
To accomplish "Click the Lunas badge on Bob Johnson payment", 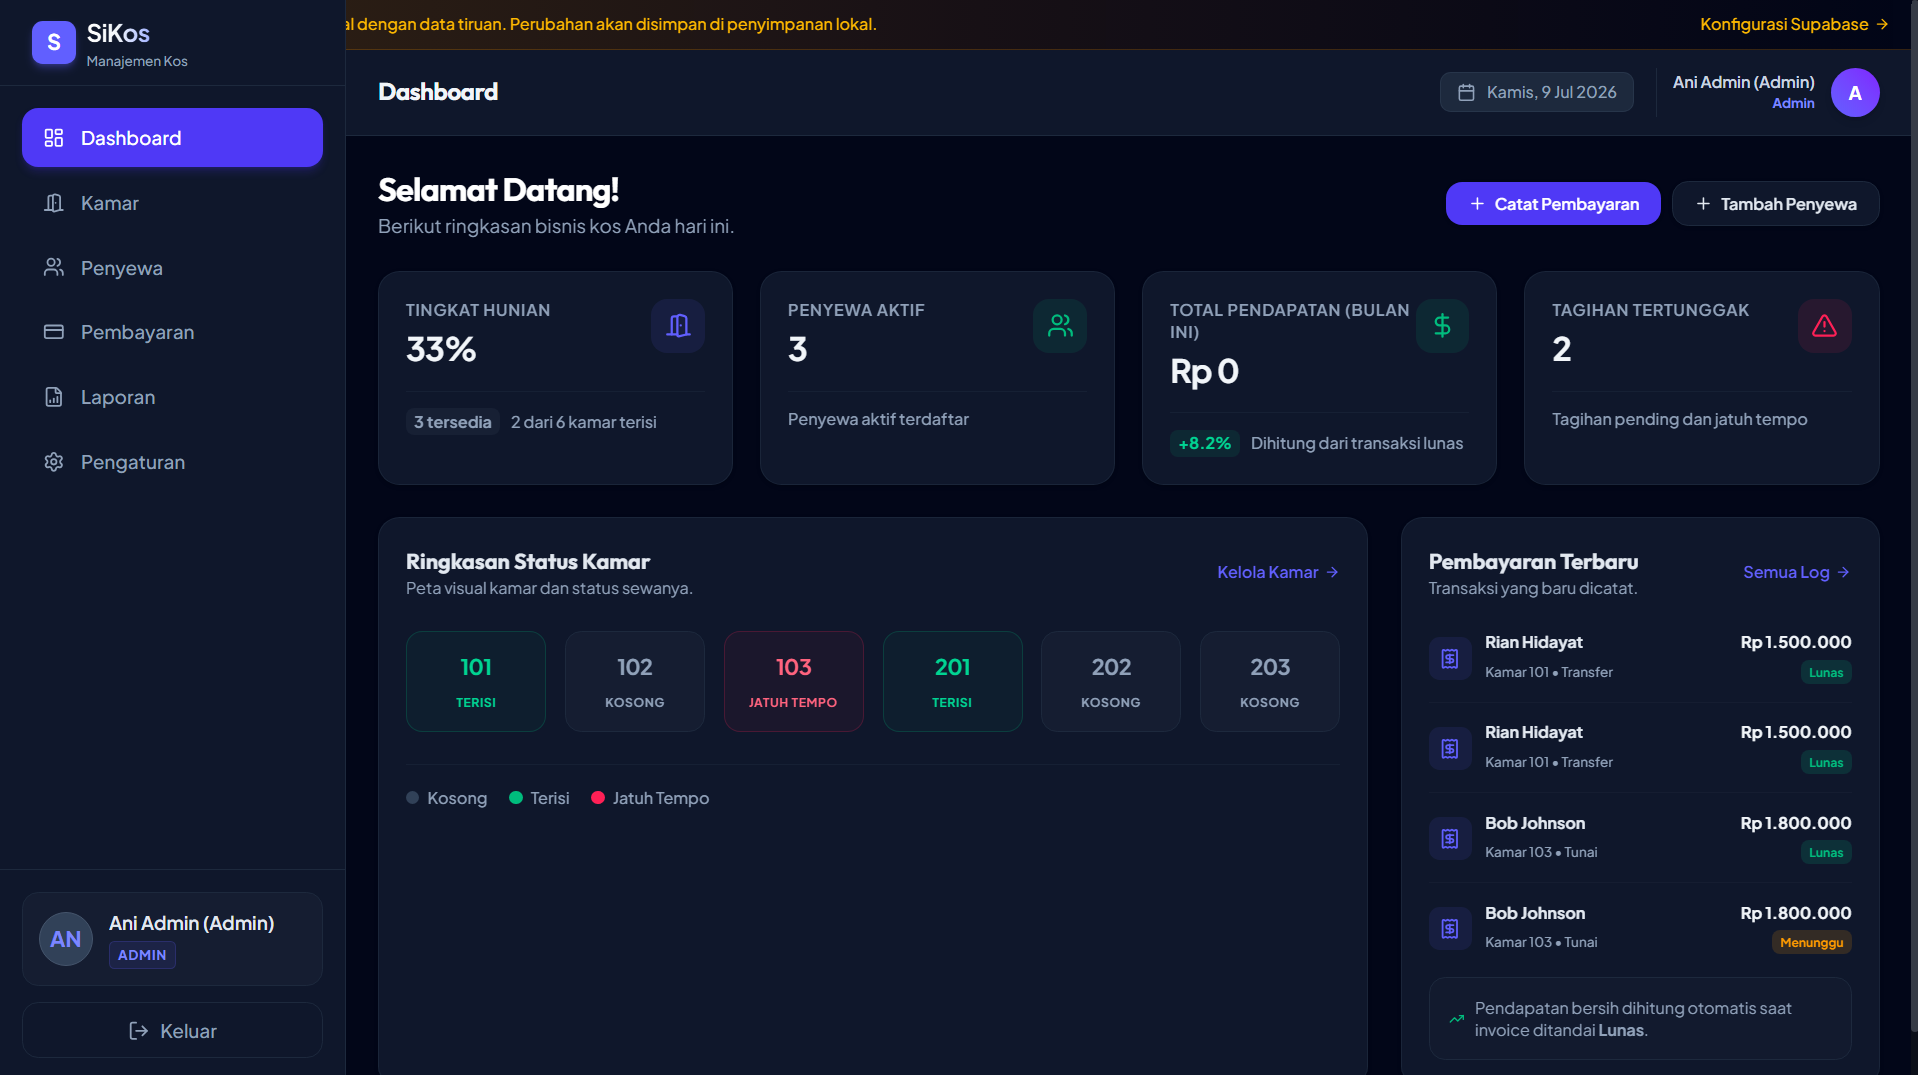I will point(1826,852).
